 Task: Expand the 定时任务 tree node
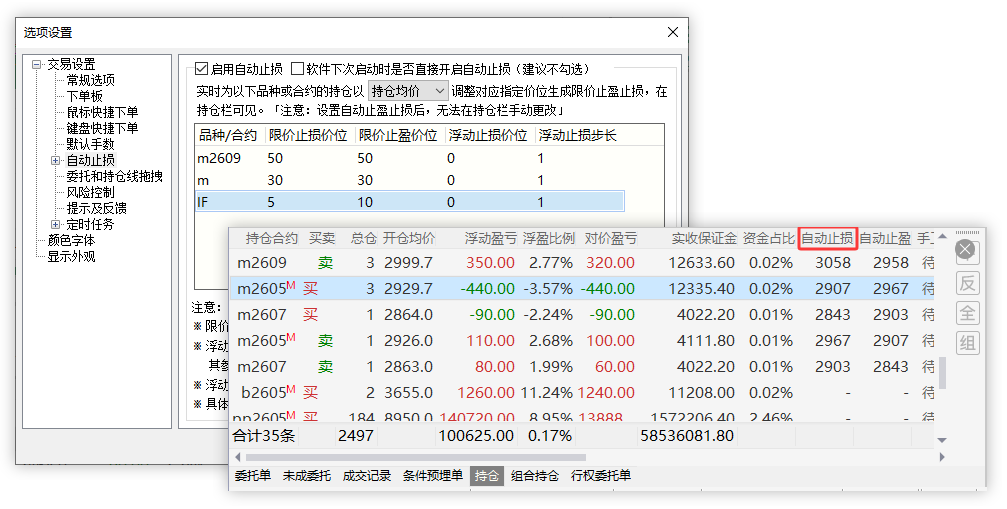[x=56, y=224]
